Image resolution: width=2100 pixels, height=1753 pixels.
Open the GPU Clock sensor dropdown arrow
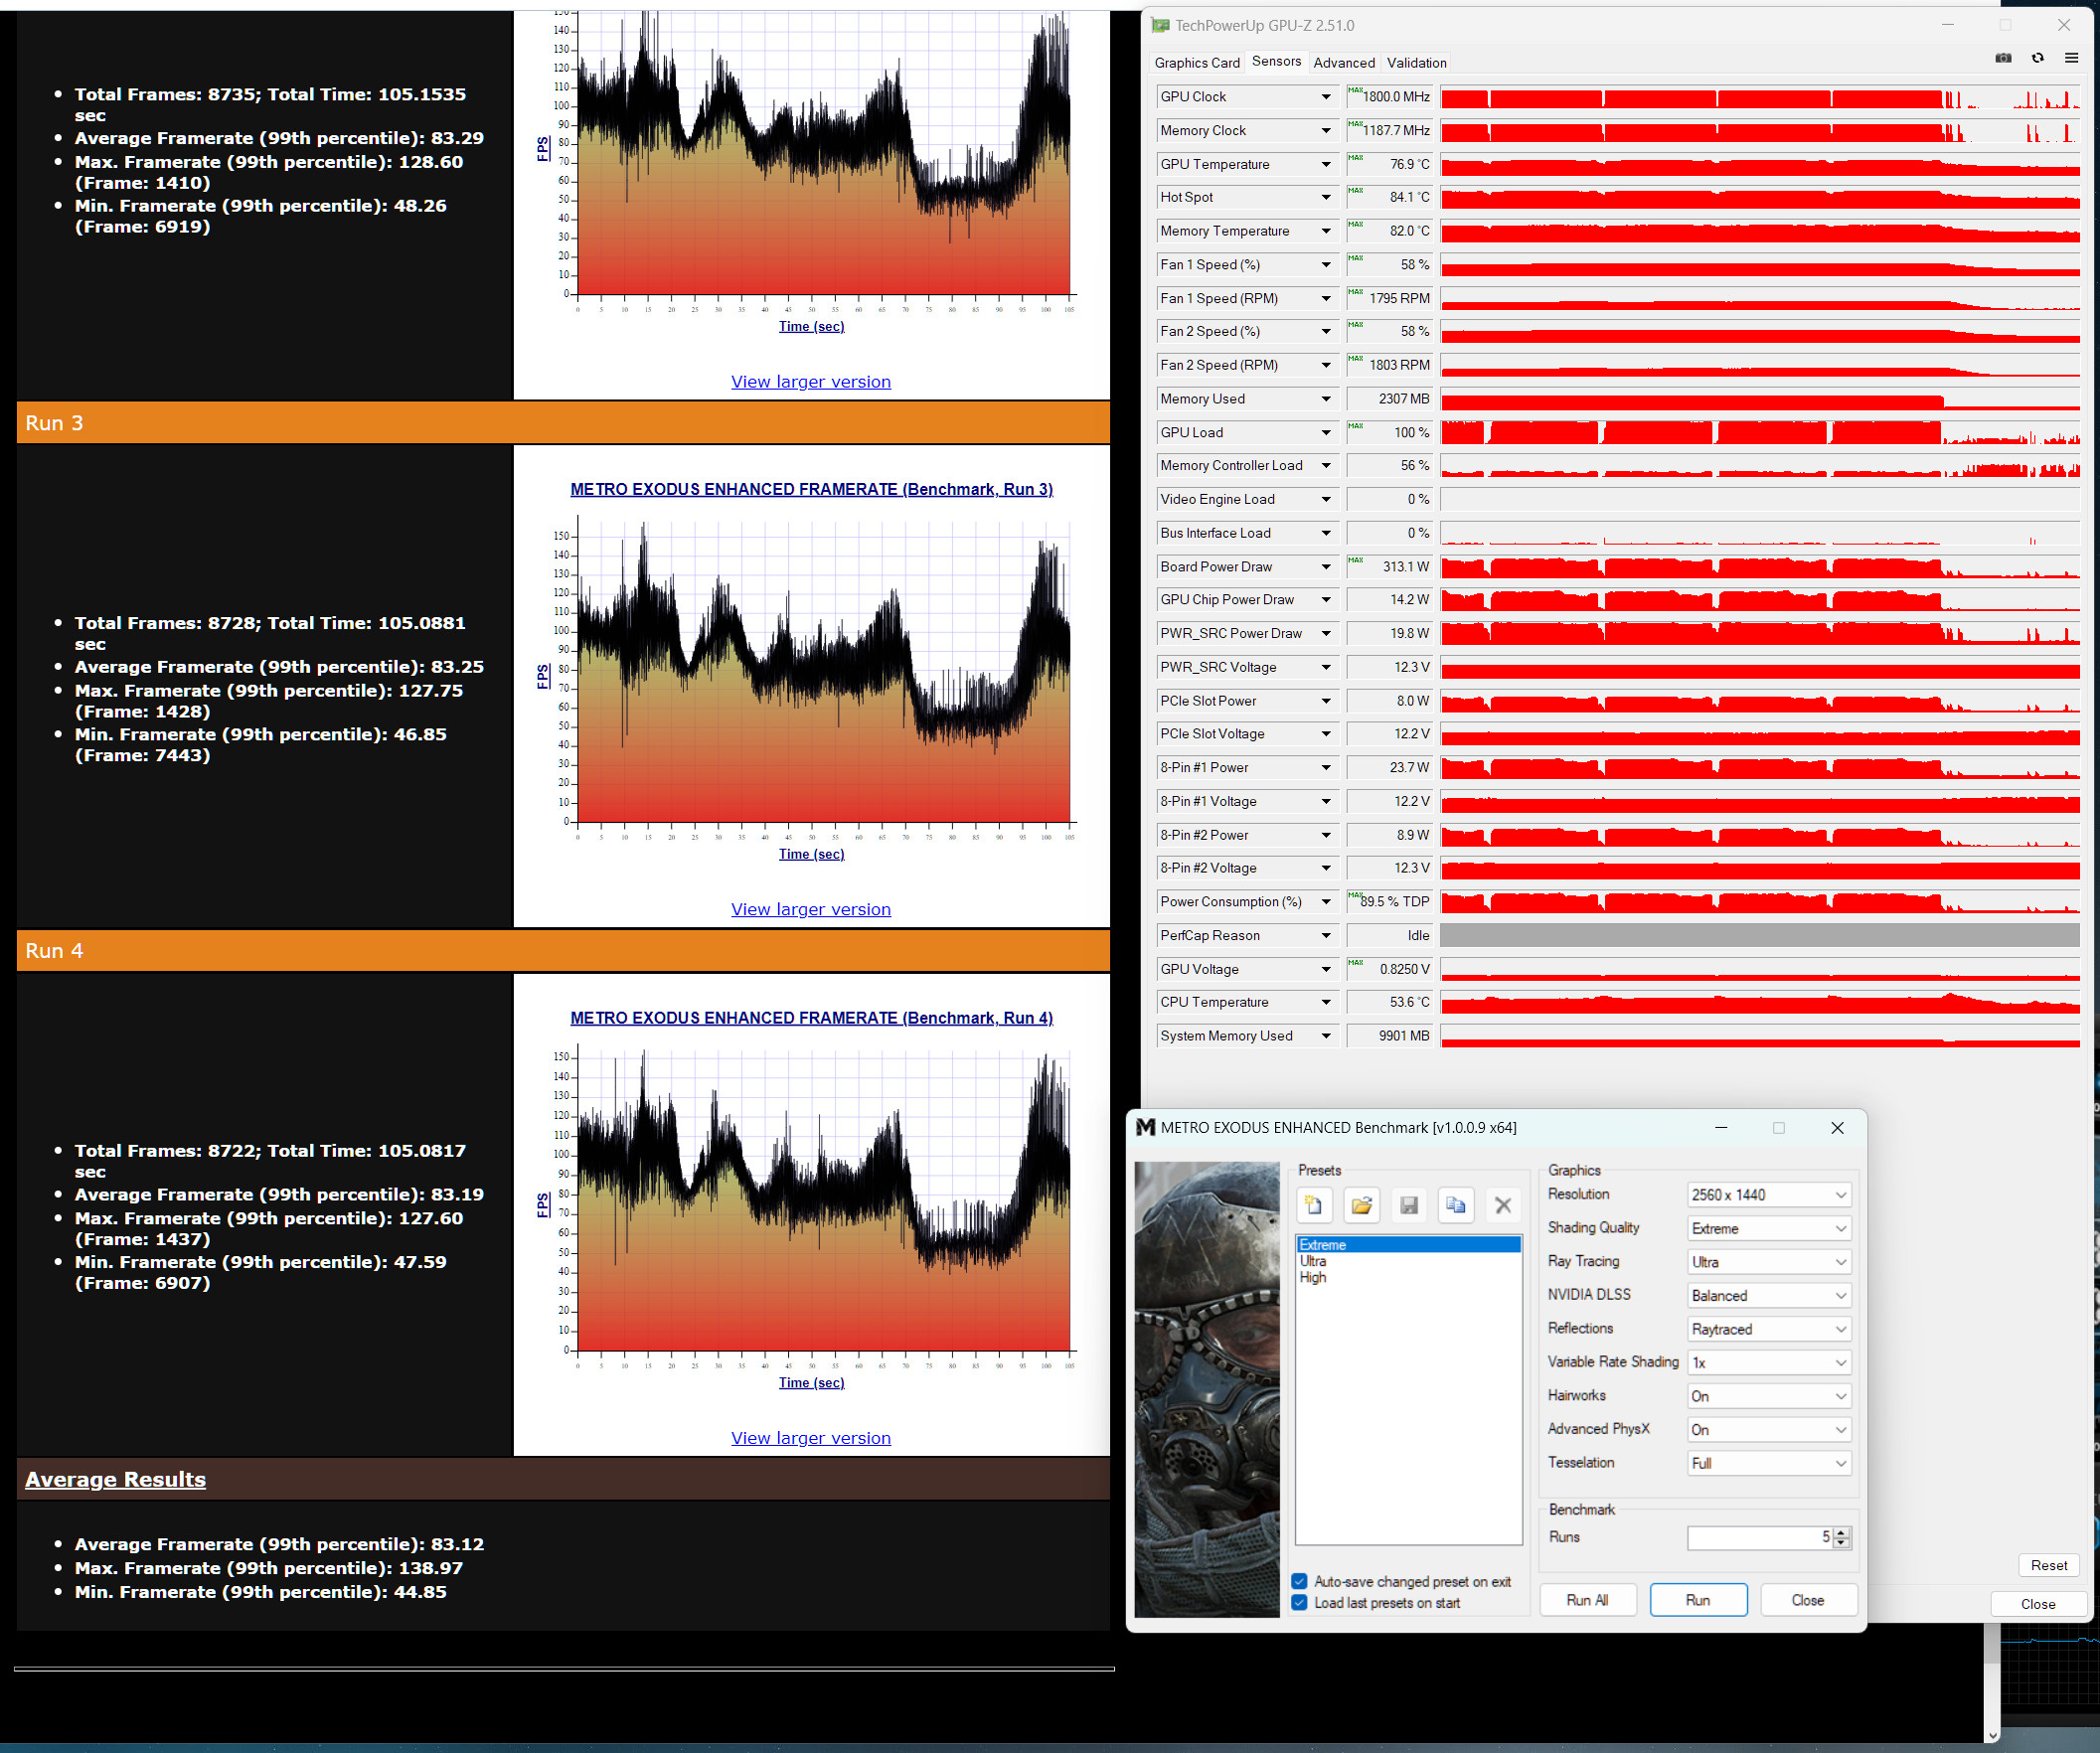[1326, 97]
